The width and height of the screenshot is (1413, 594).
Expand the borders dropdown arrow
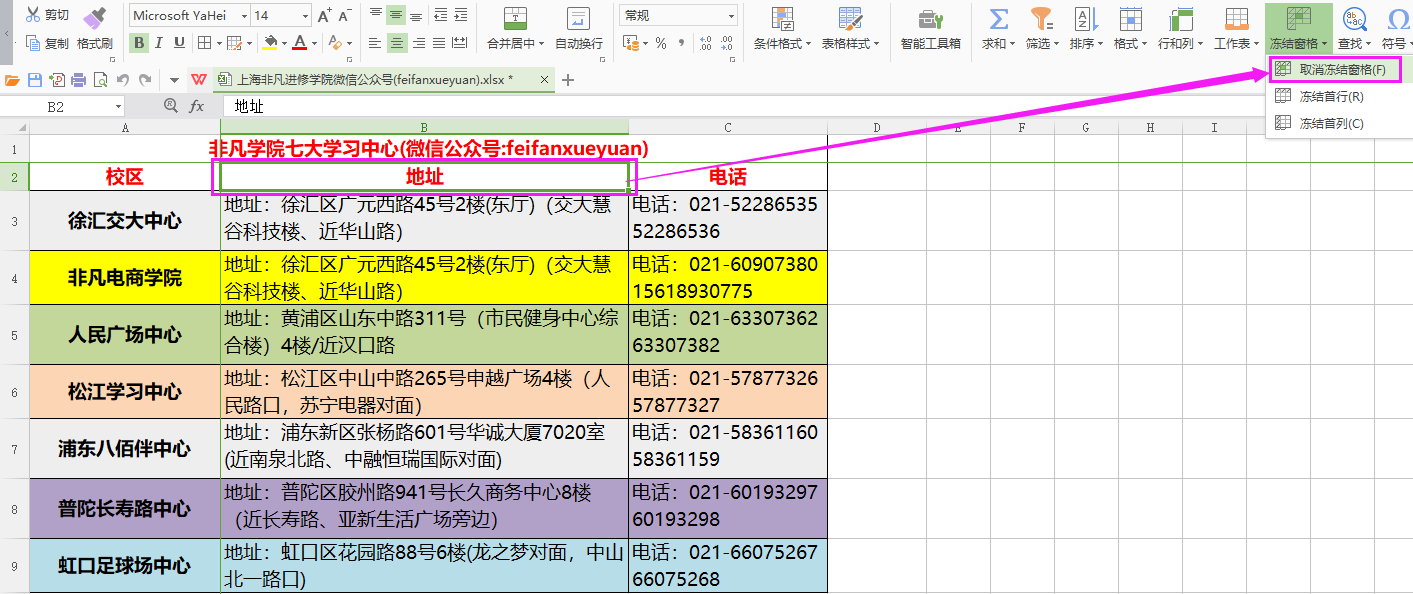point(219,43)
